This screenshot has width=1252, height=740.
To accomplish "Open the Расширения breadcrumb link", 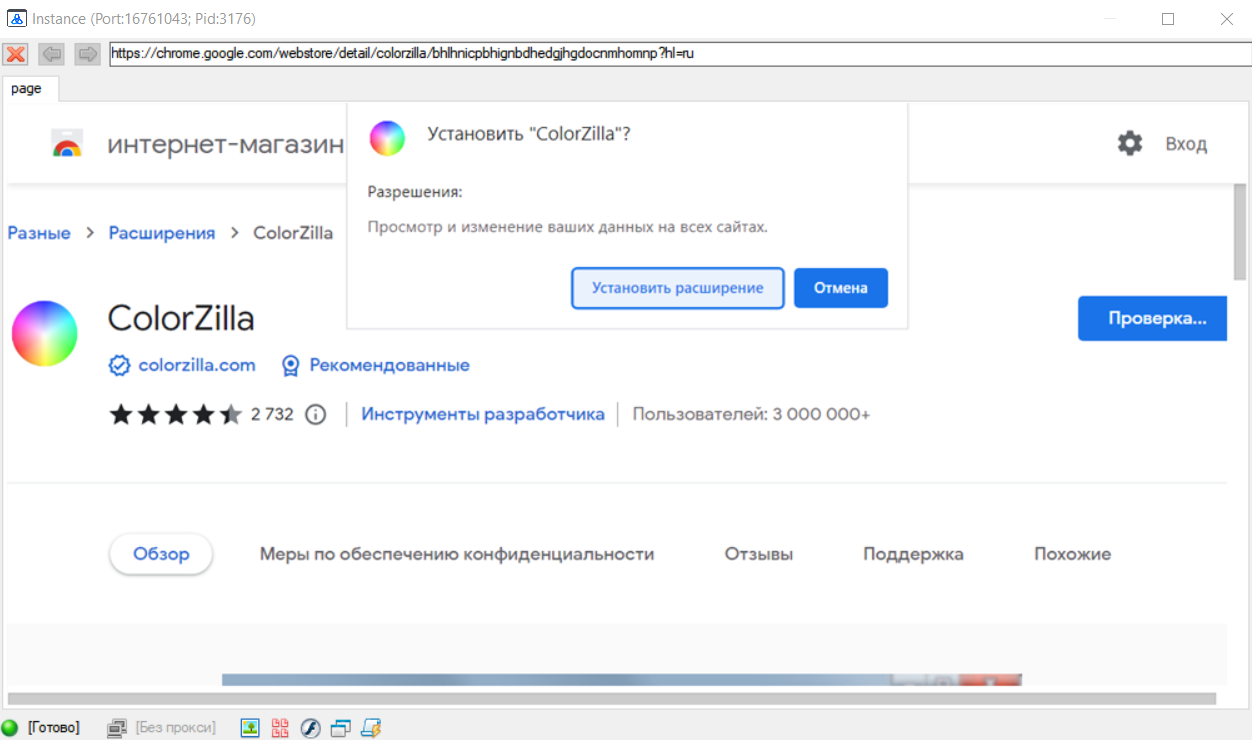I will click(162, 233).
